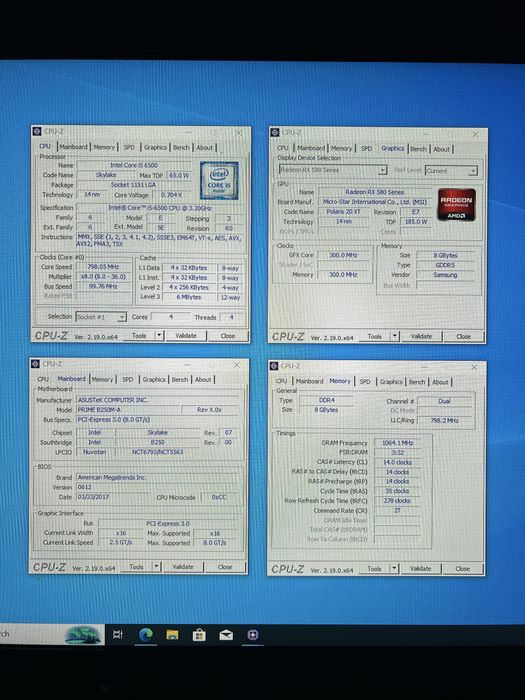Click Close button in memory timings window
525x700 pixels.
tap(462, 569)
